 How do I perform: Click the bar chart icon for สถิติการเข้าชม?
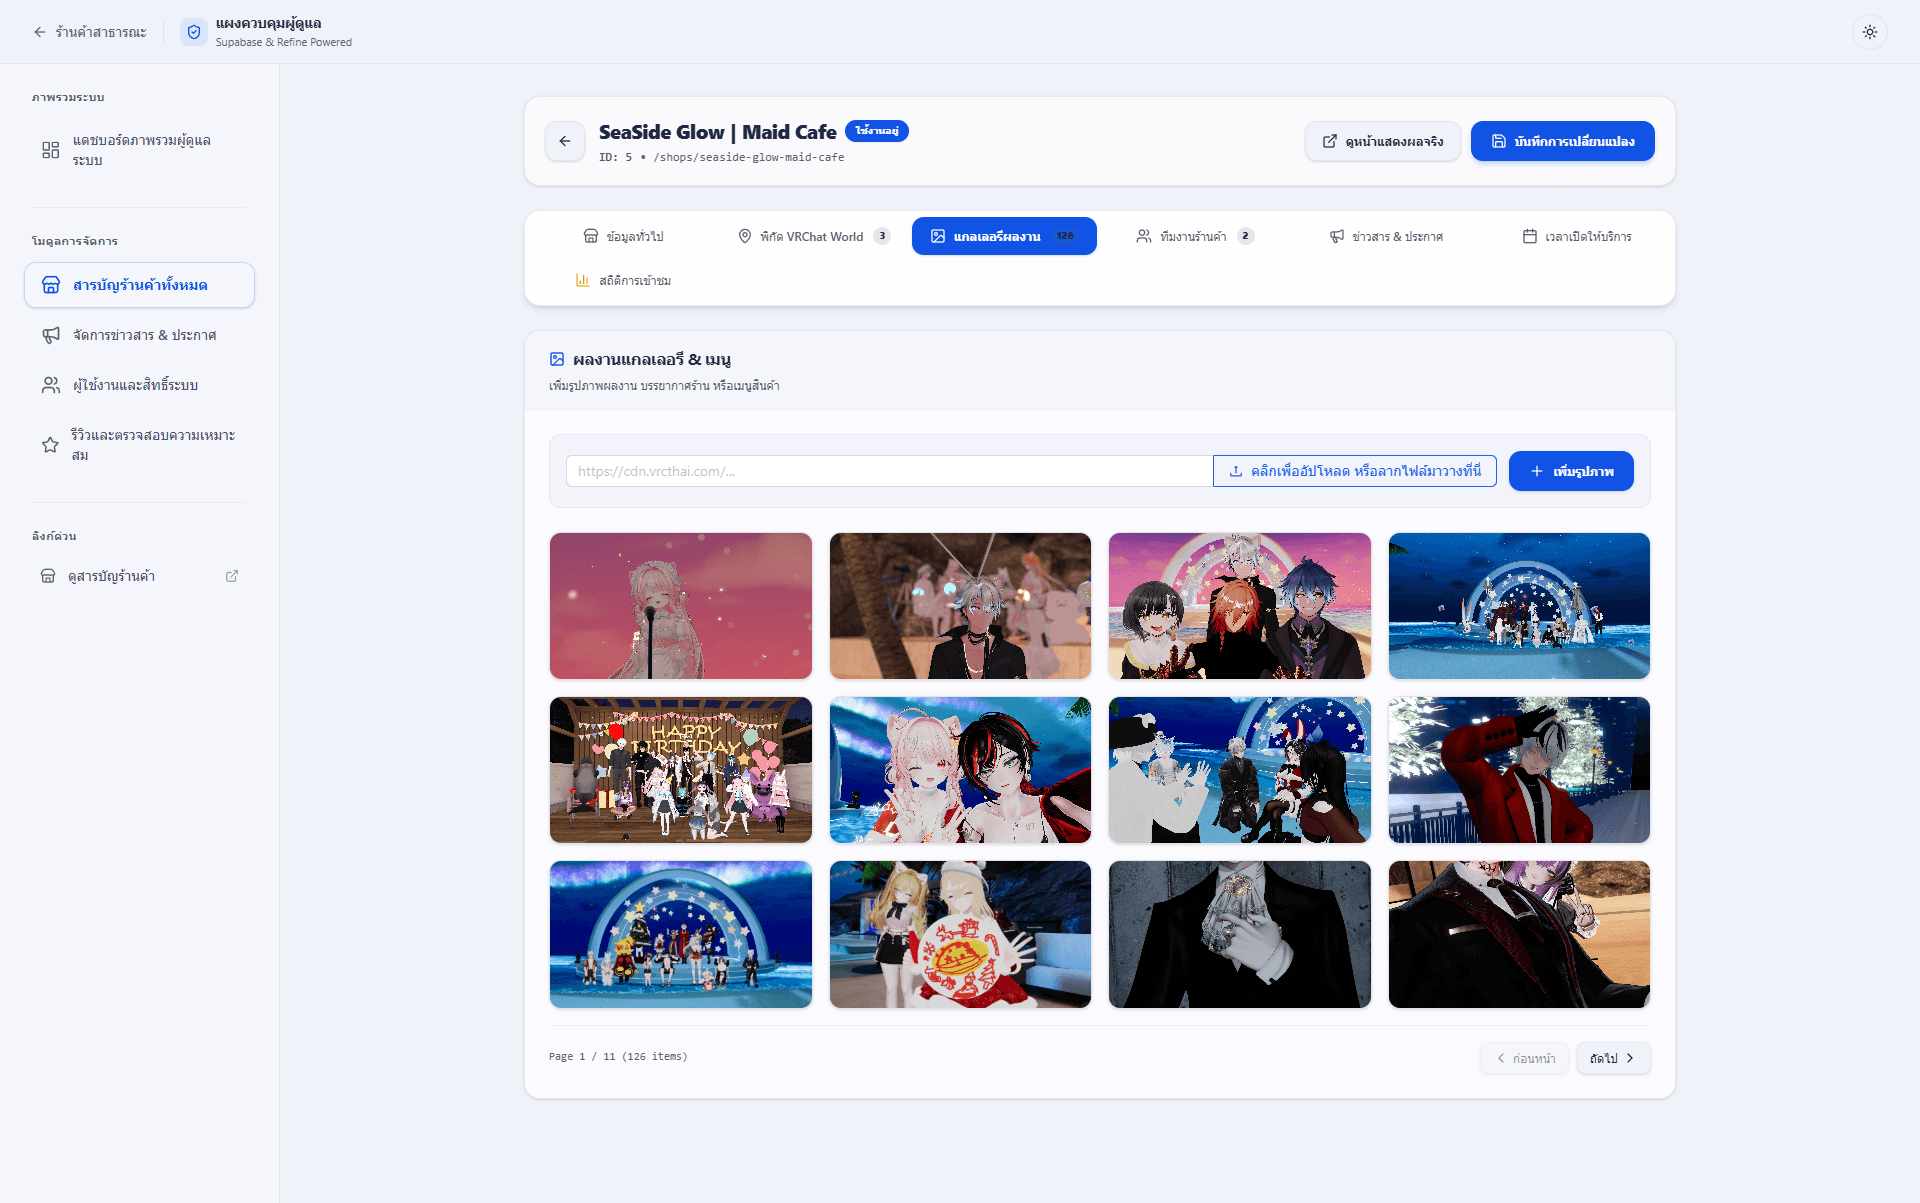[582, 281]
